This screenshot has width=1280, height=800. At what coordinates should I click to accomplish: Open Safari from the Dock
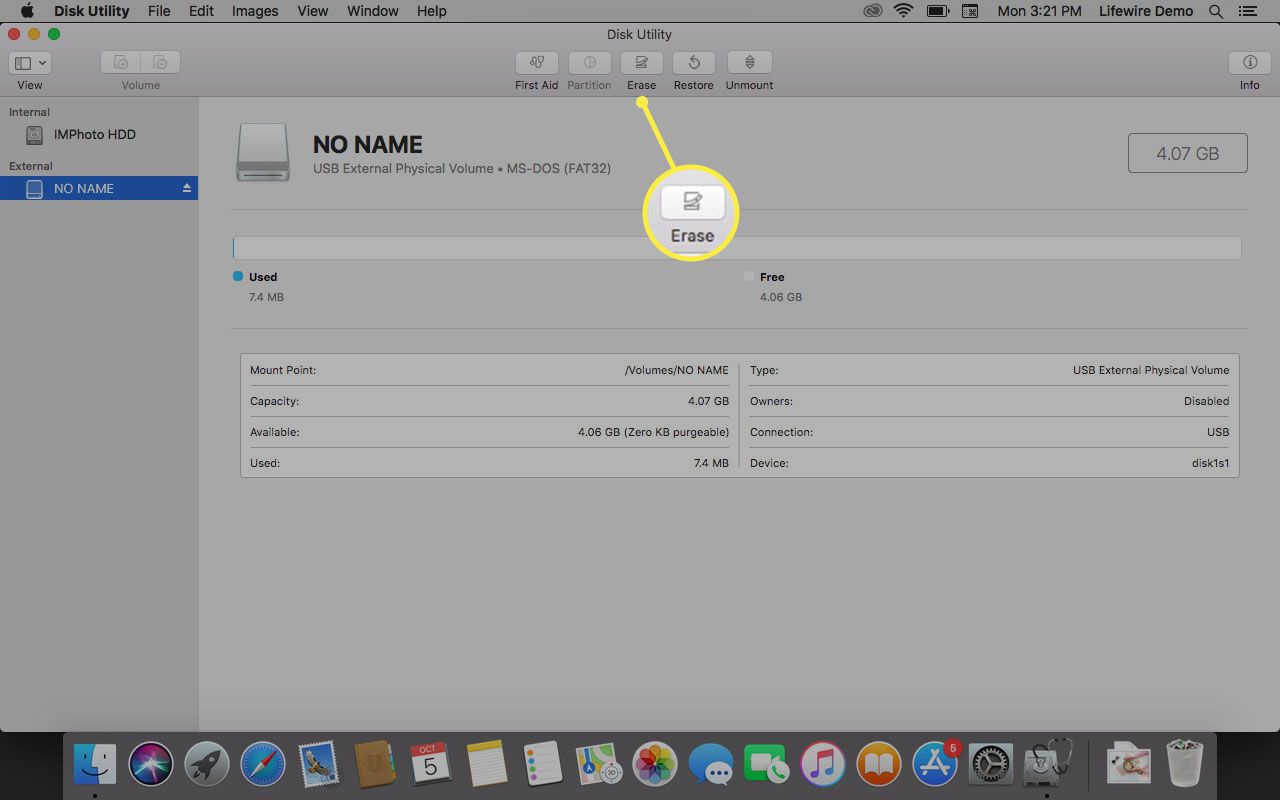(x=263, y=765)
